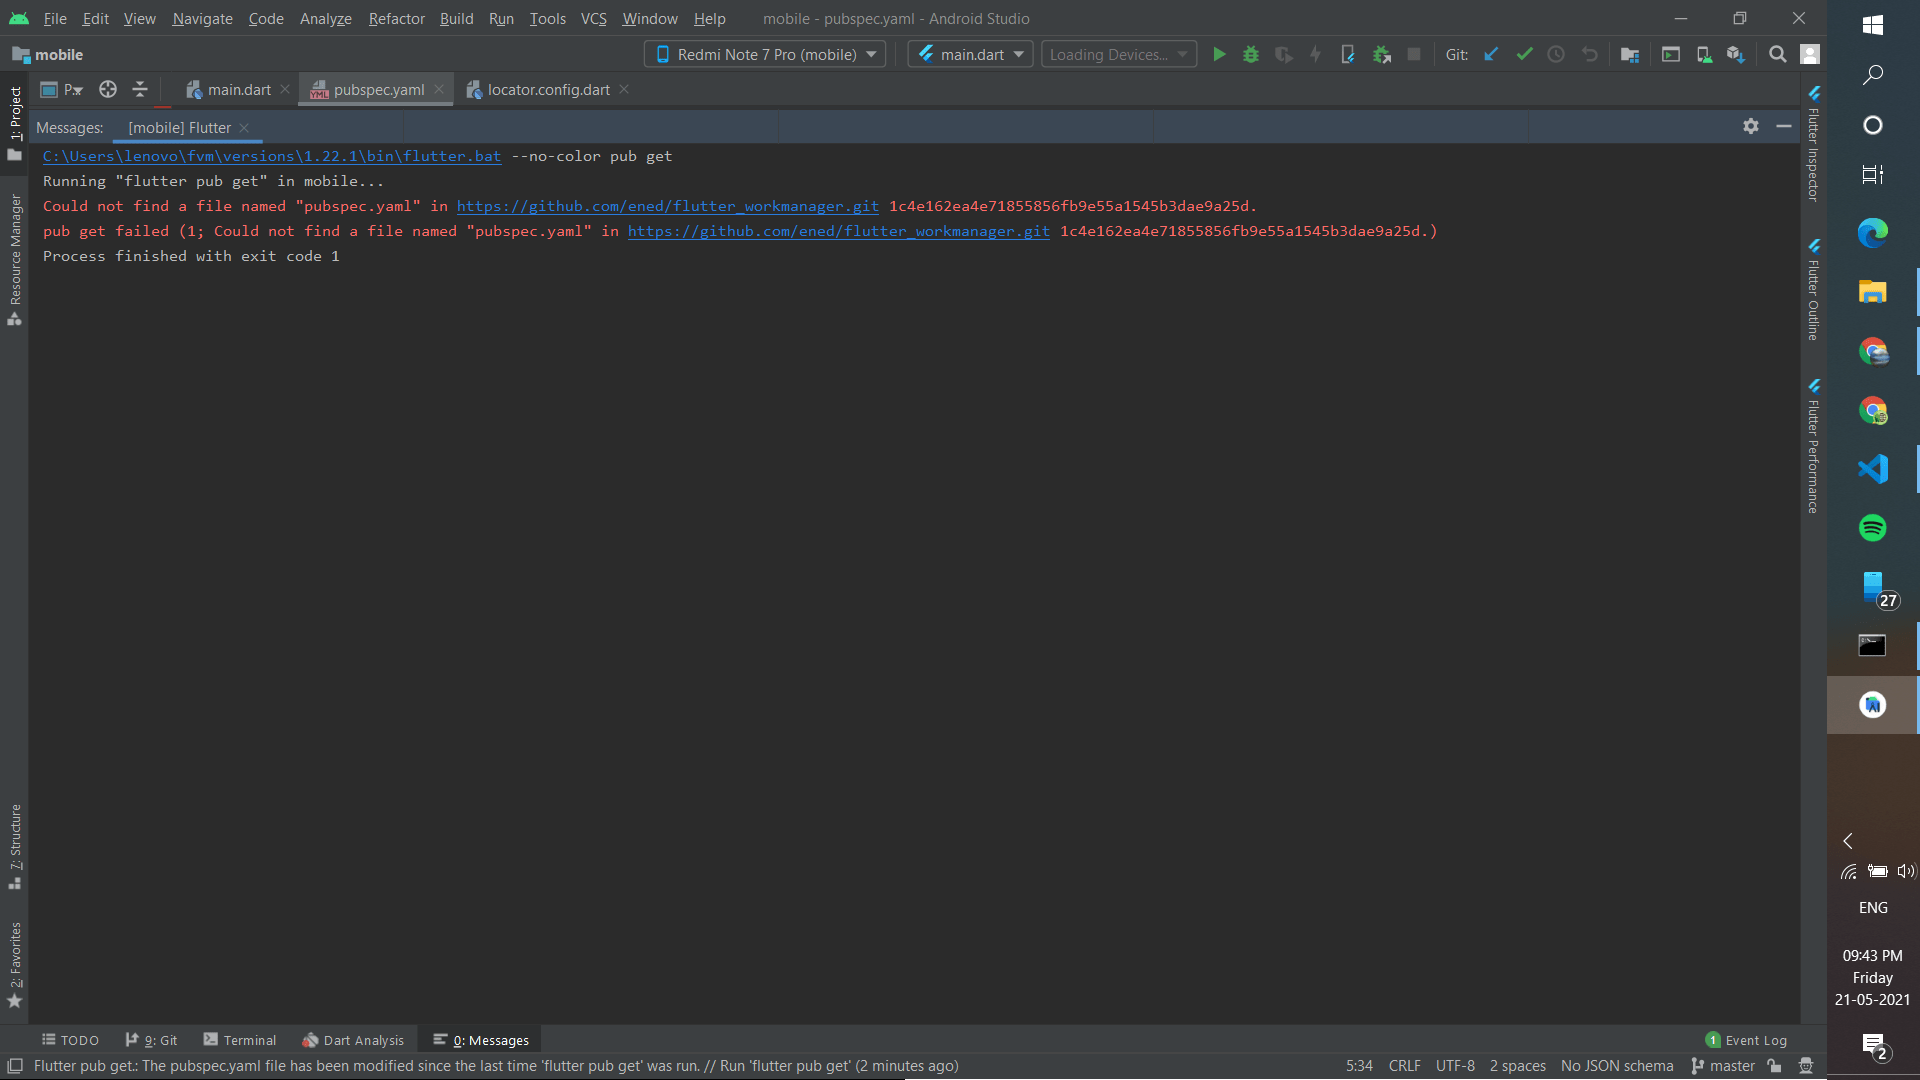
Task: Toggle the Dart Analysis tool window
Action: (353, 1040)
